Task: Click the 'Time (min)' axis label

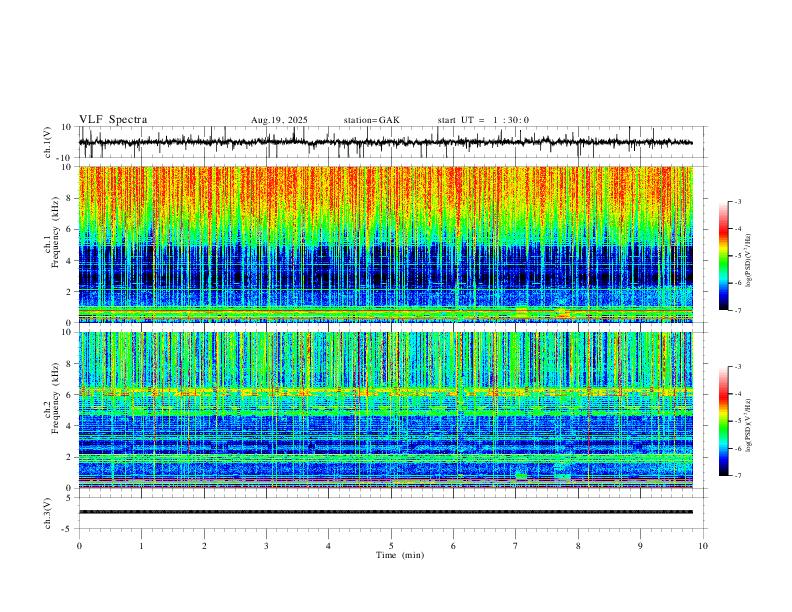Action: coord(400,555)
